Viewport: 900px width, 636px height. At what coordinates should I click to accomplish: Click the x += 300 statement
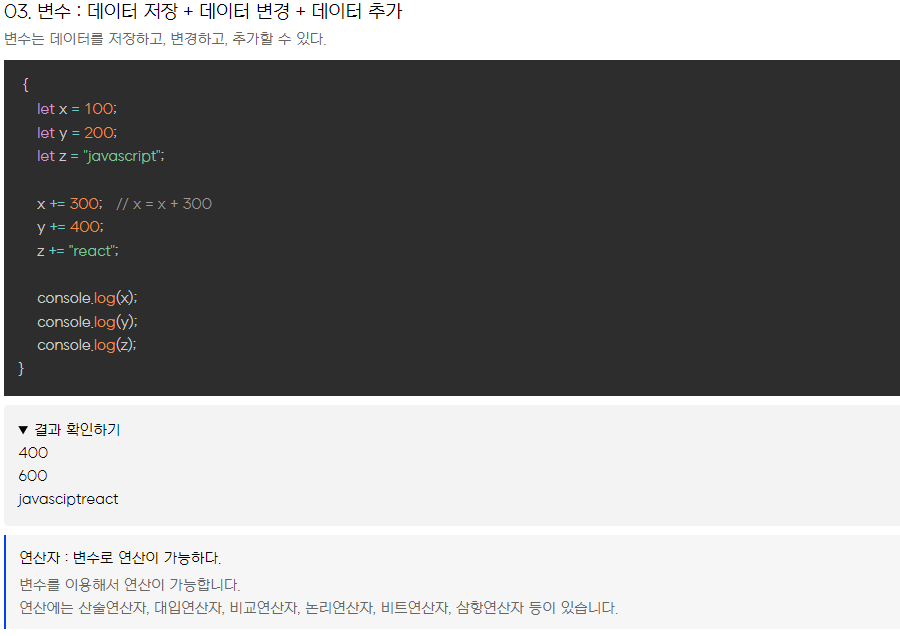pos(70,204)
